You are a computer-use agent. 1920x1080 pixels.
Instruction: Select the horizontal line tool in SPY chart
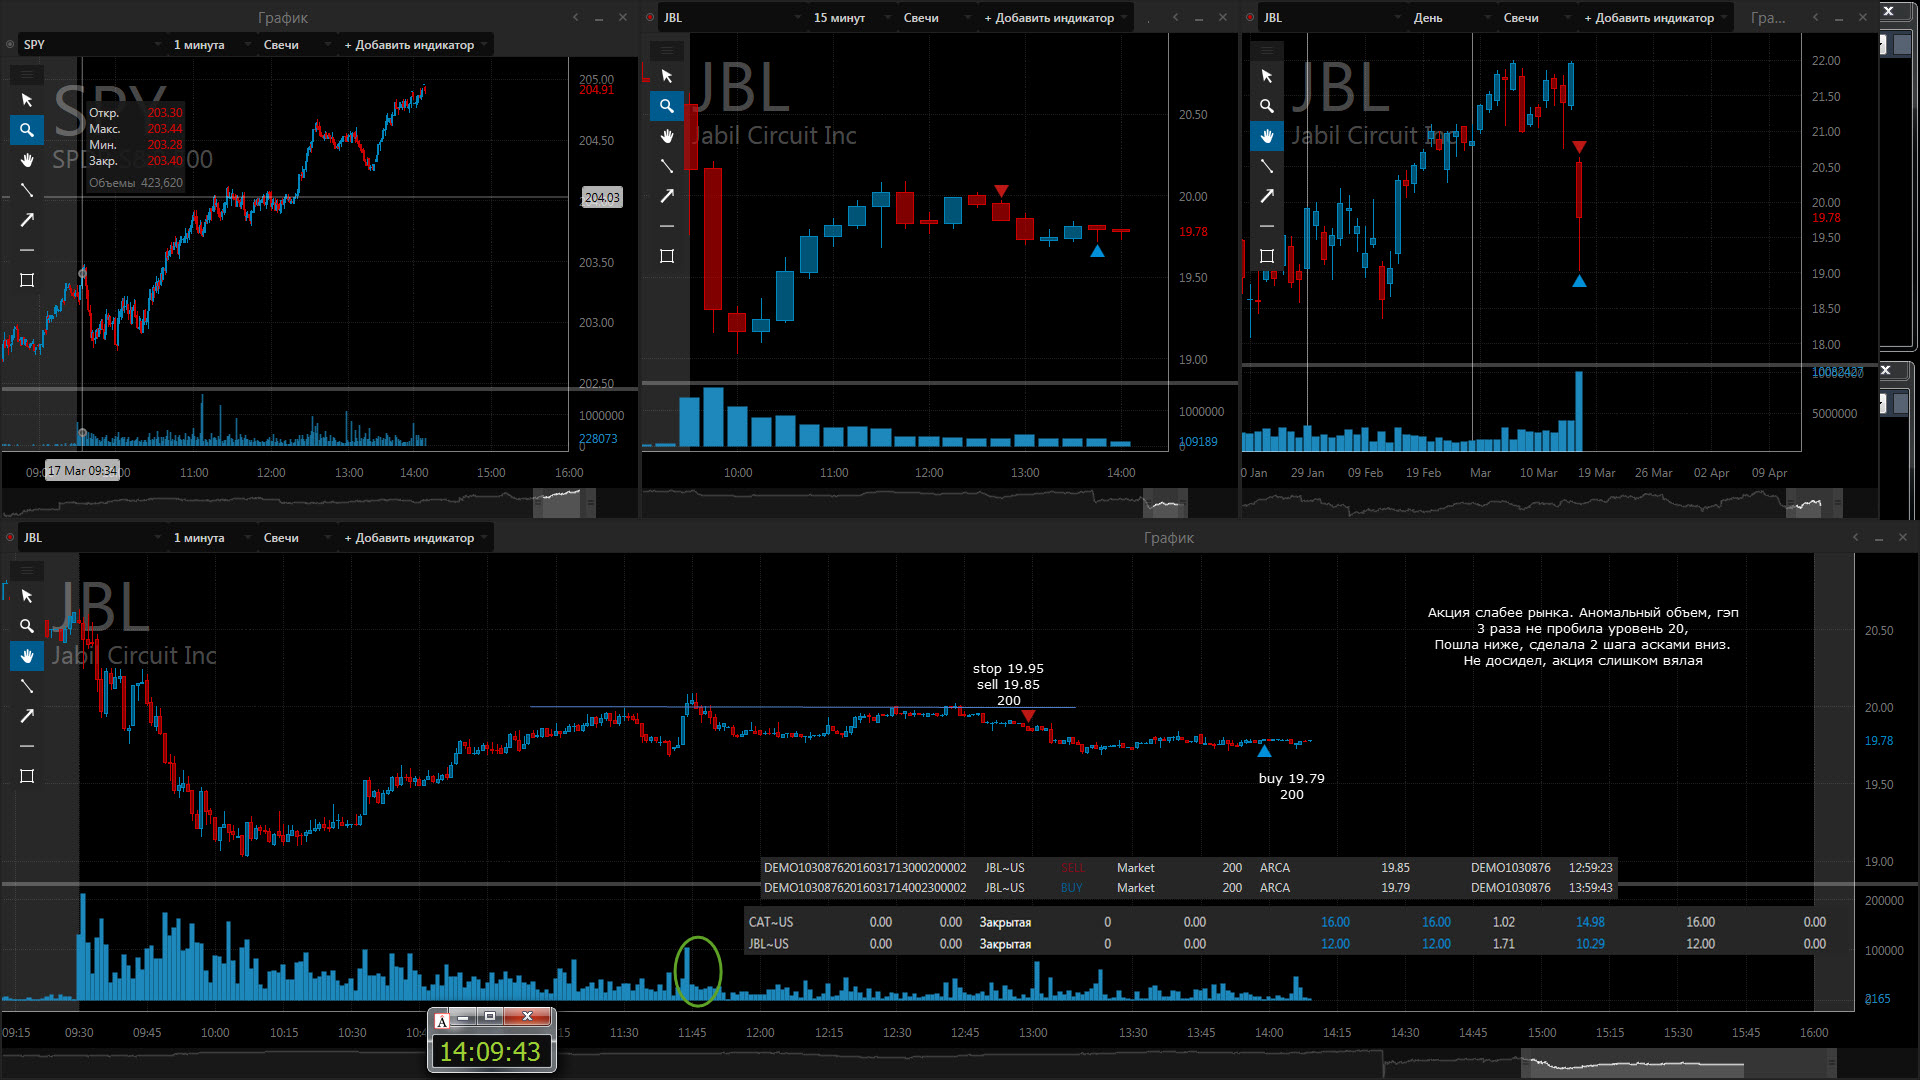[27, 250]
